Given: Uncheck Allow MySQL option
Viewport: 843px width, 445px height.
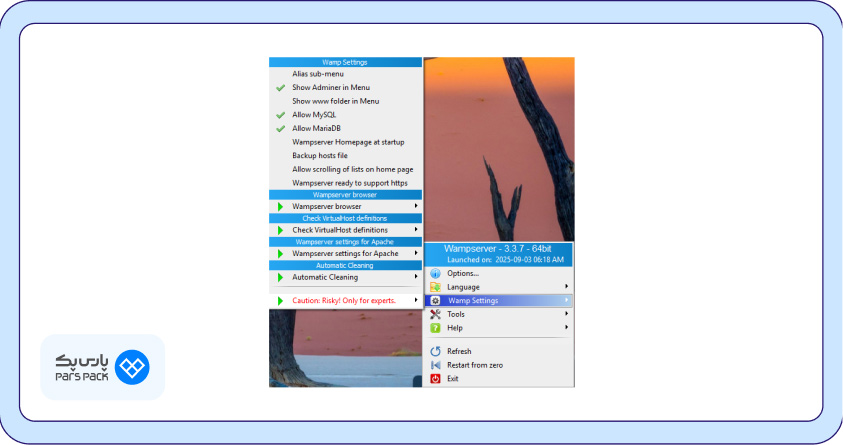Looking at the screenshot, I should point(345,114).
